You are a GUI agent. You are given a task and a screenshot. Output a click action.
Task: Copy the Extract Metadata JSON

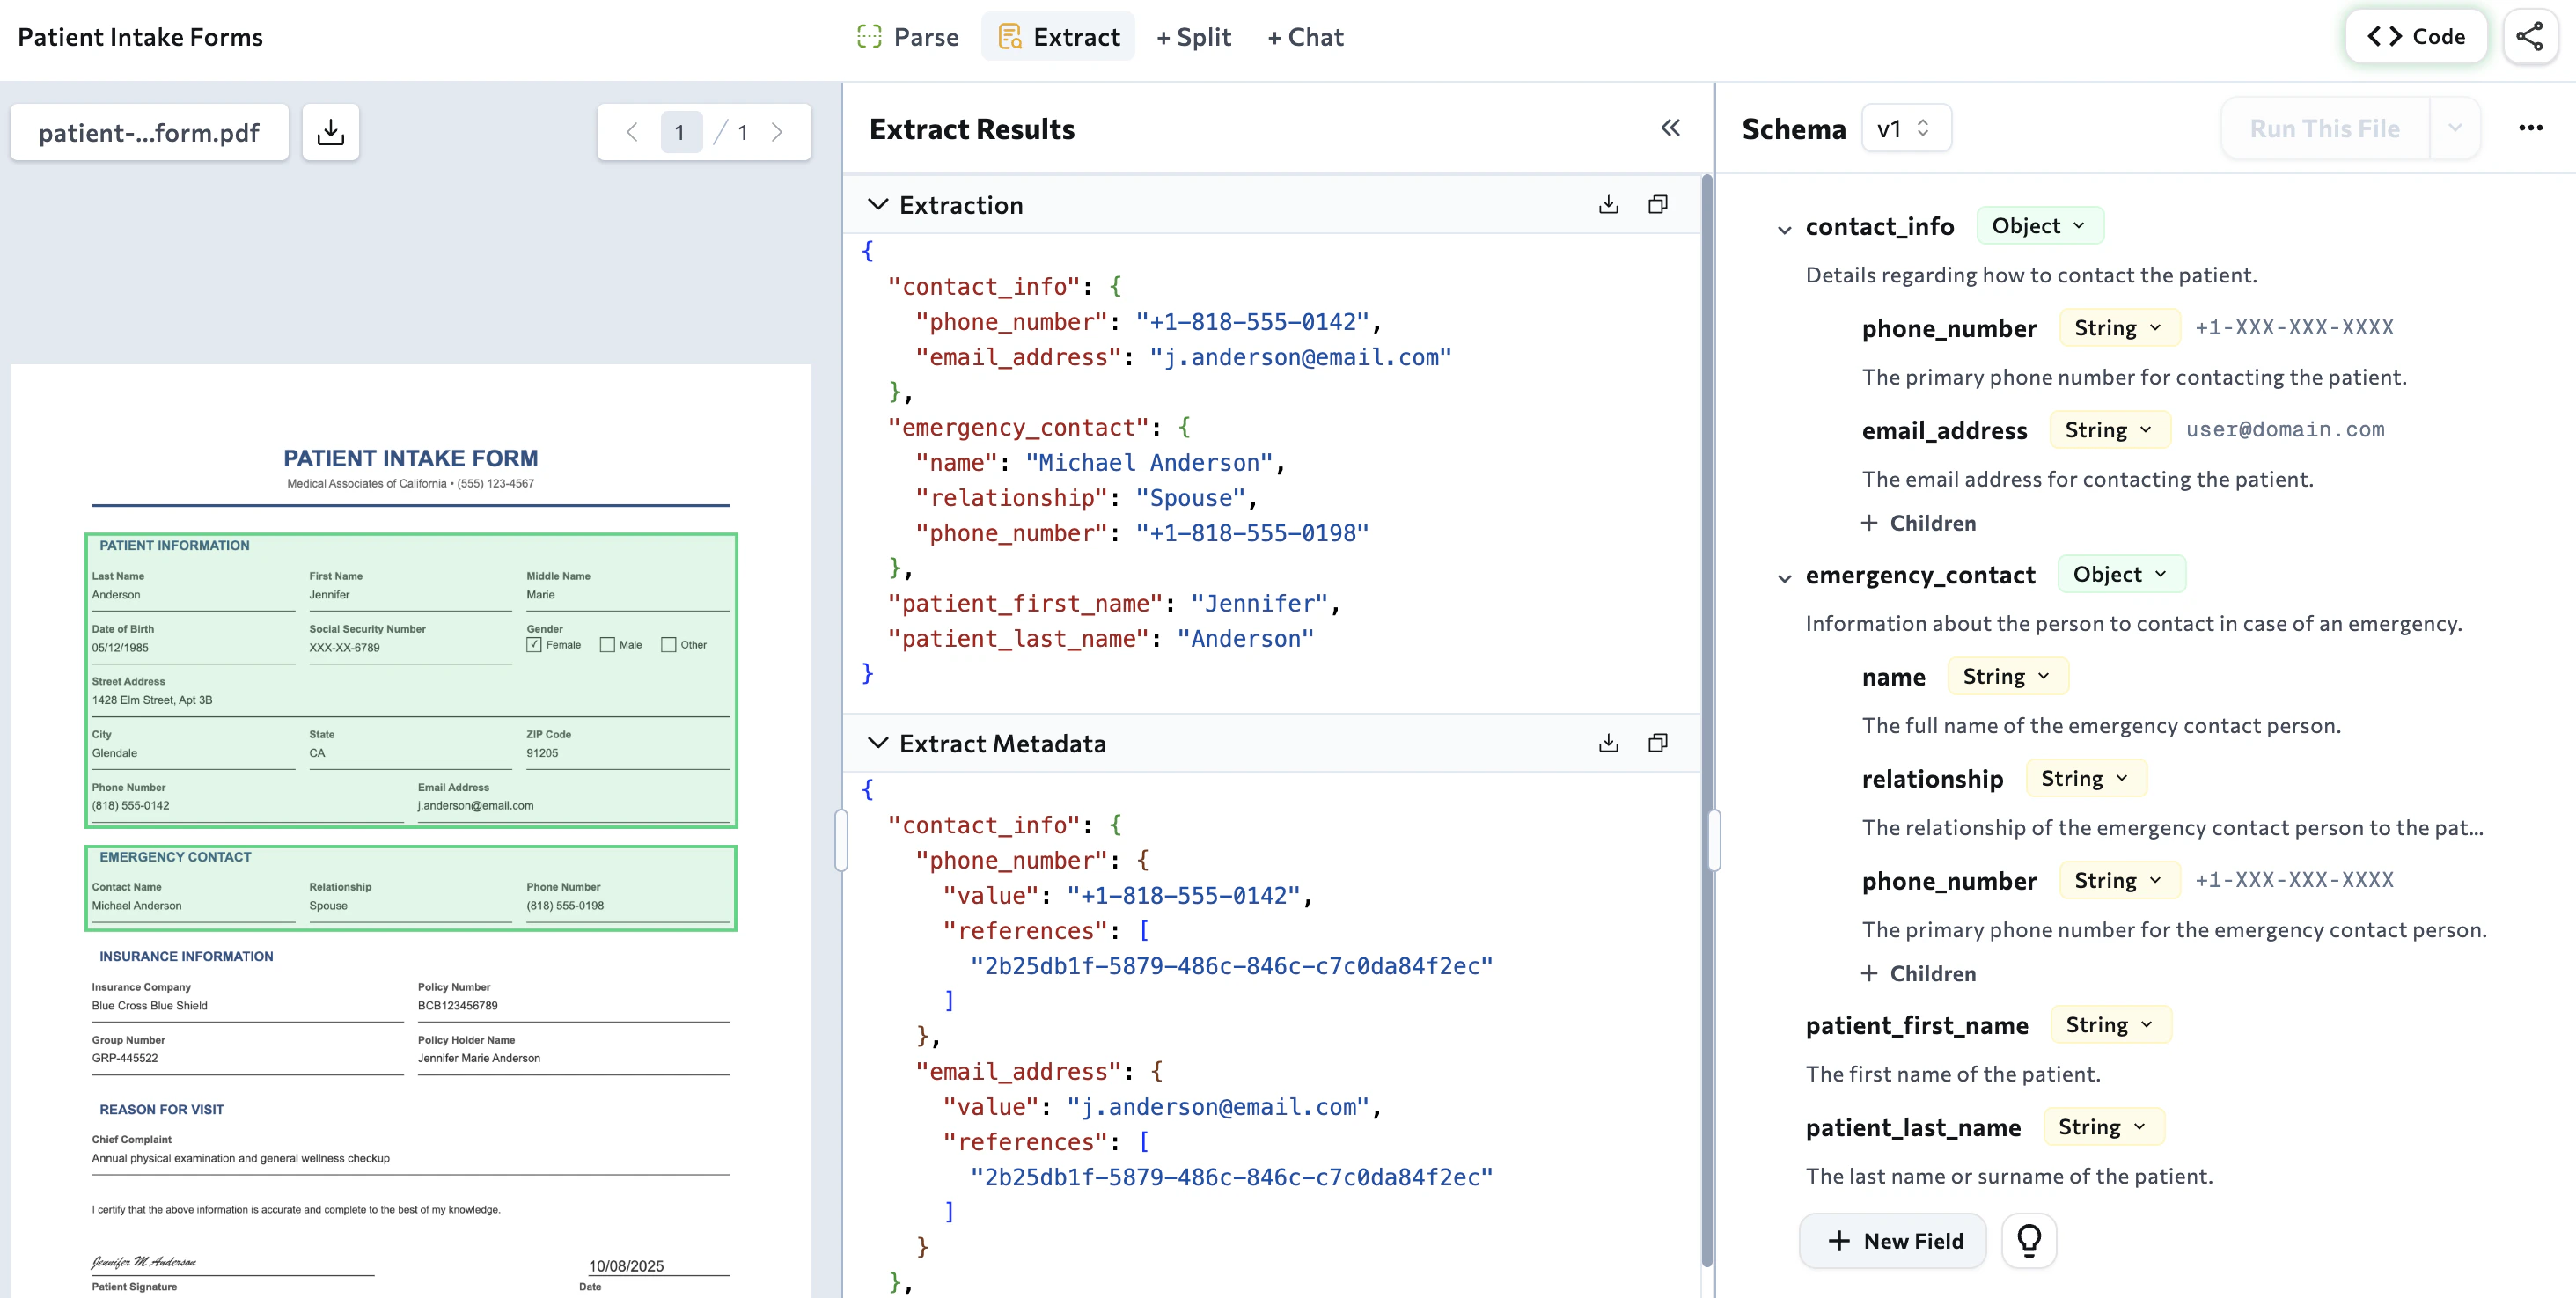1658,742
